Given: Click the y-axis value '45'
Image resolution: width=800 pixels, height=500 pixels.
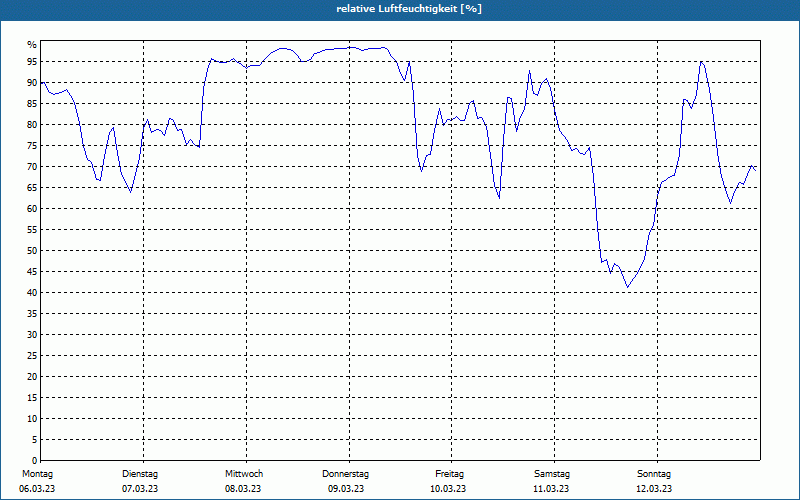Looking at the screenshot, I should coord(32,271).
